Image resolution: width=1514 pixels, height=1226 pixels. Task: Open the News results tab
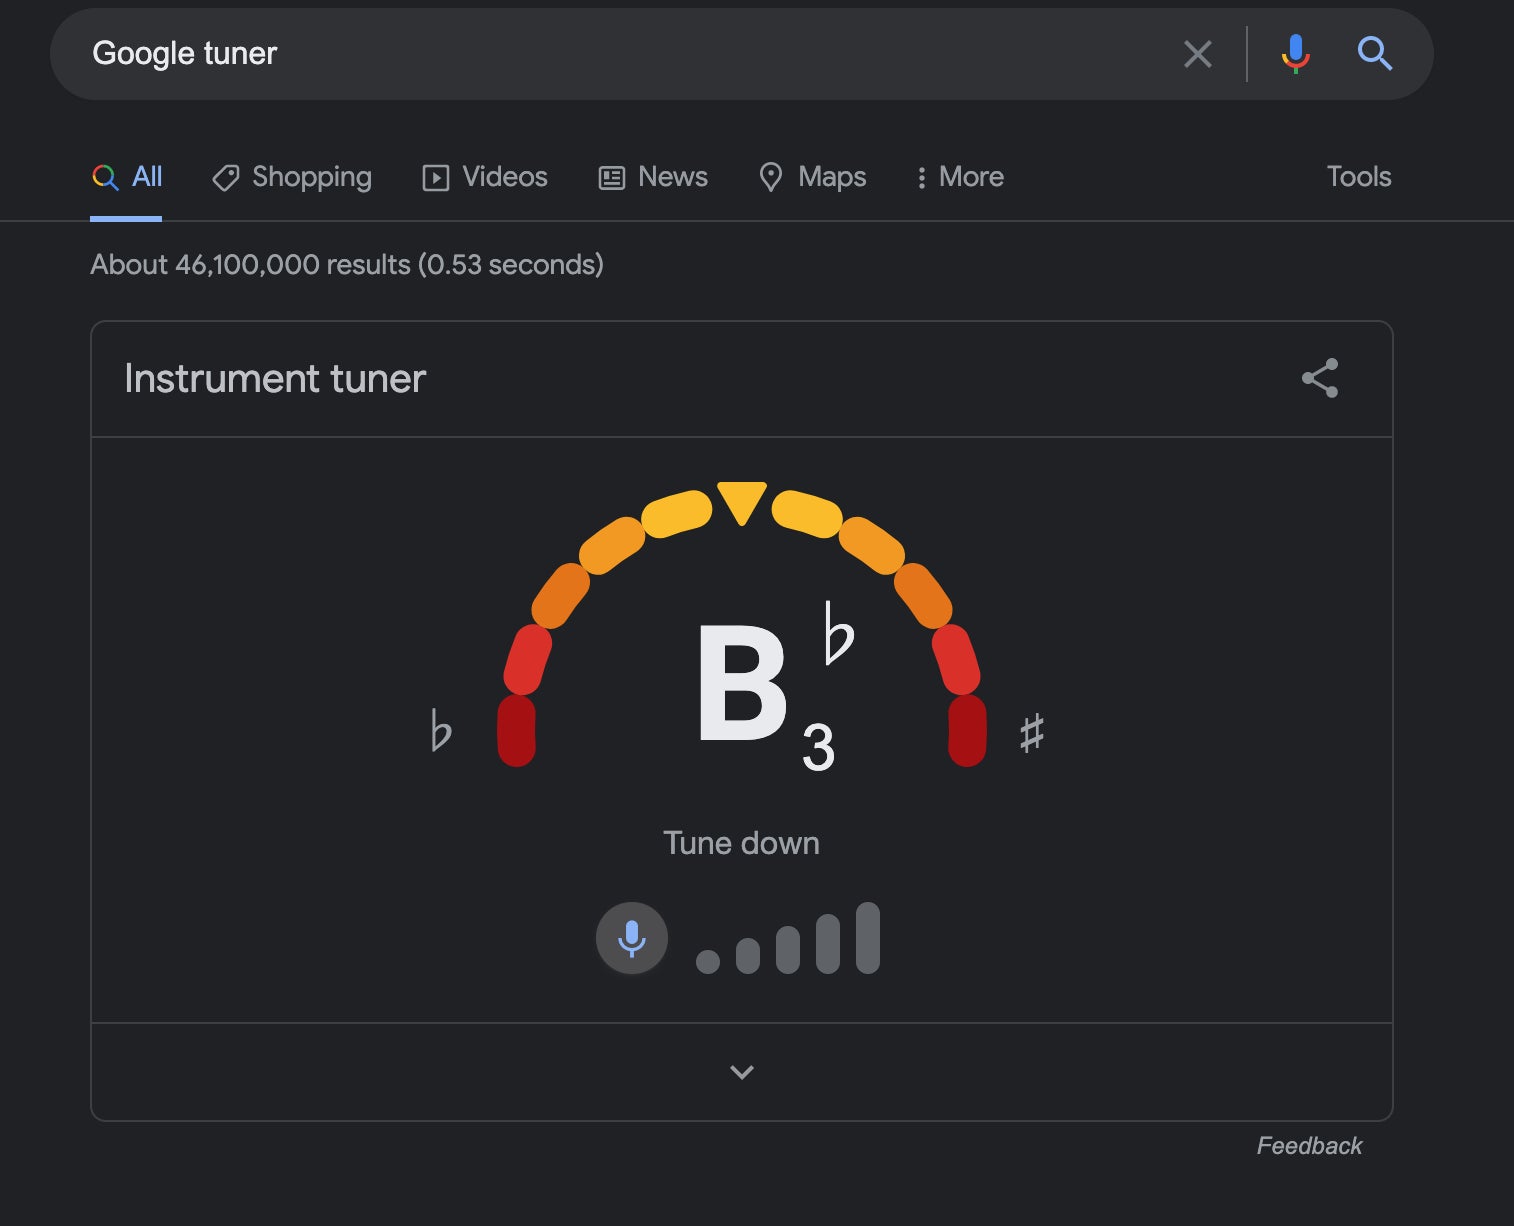coord(653,177)
